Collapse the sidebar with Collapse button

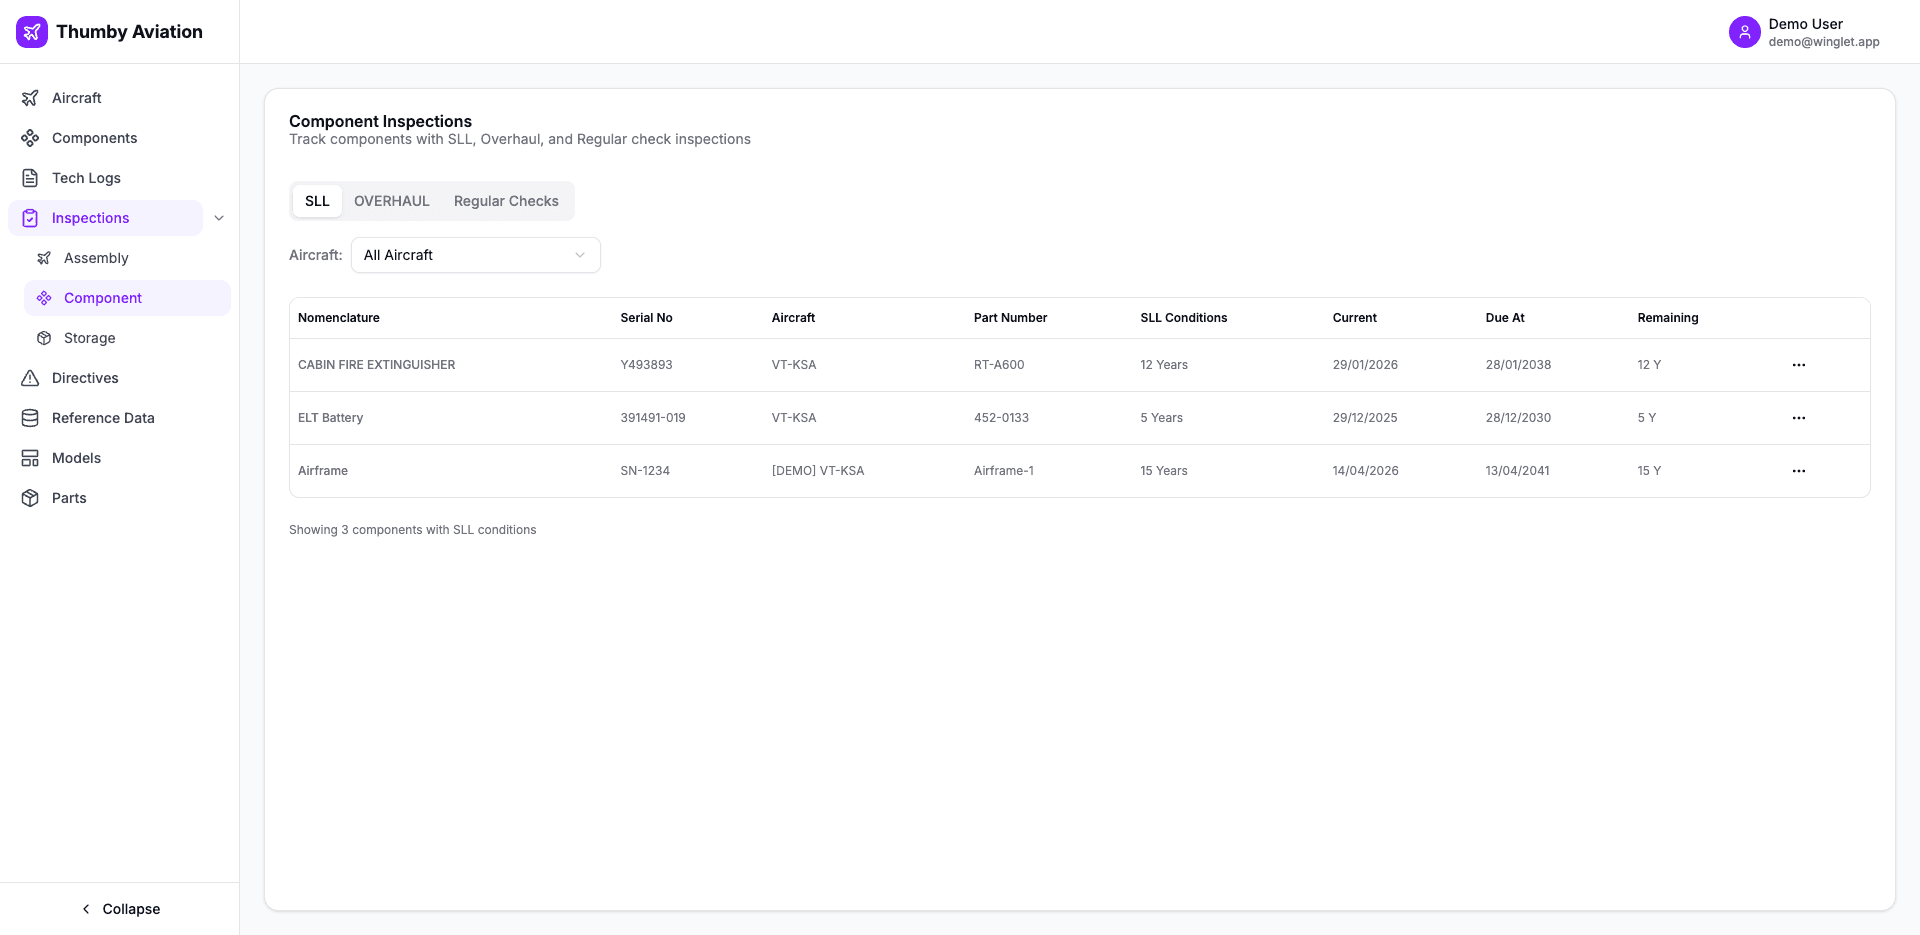[x=120, y=909]
